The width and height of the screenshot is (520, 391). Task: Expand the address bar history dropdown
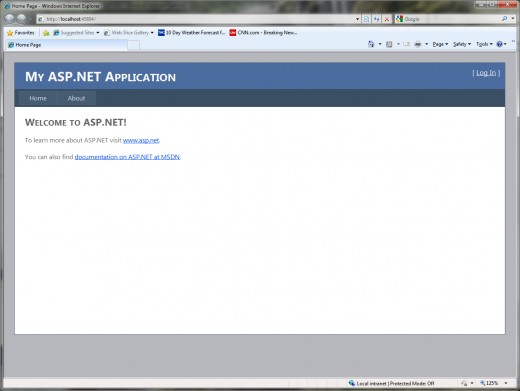357,19
